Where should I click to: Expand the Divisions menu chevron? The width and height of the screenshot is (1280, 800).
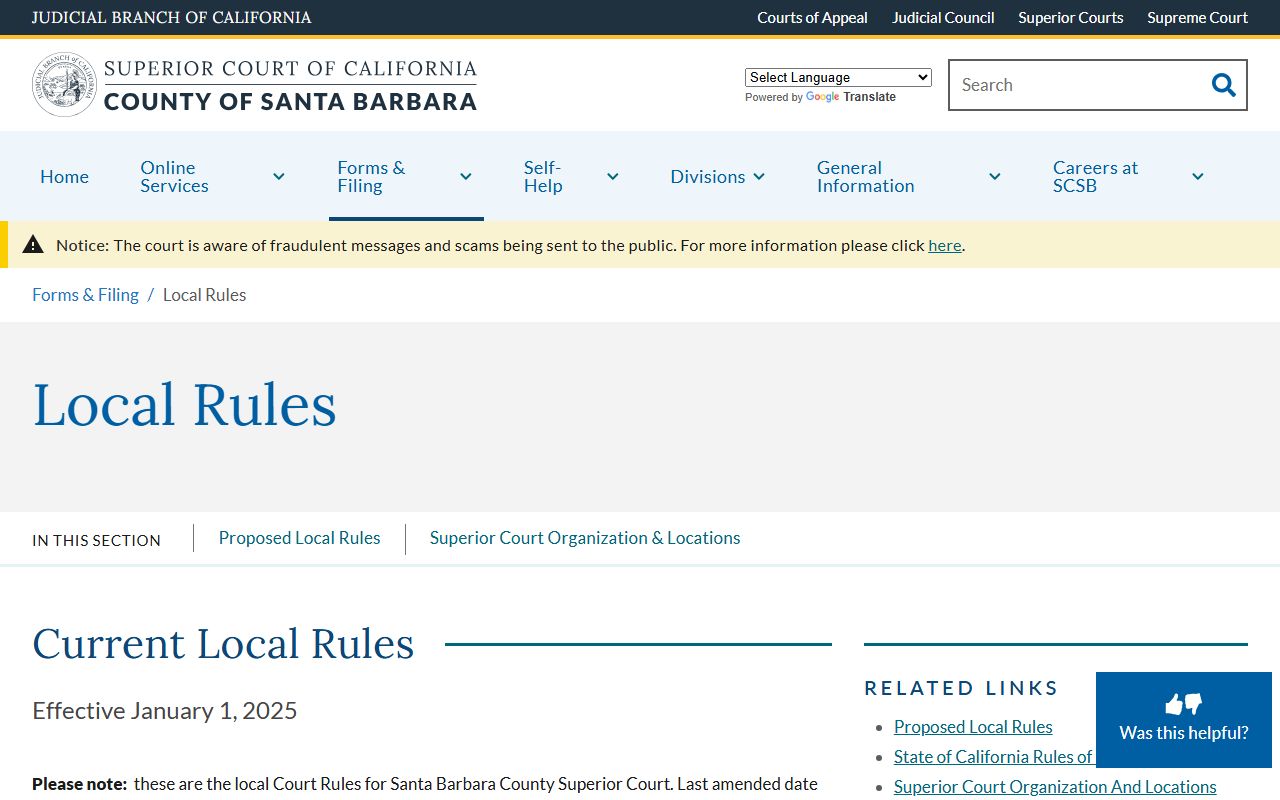759,177
